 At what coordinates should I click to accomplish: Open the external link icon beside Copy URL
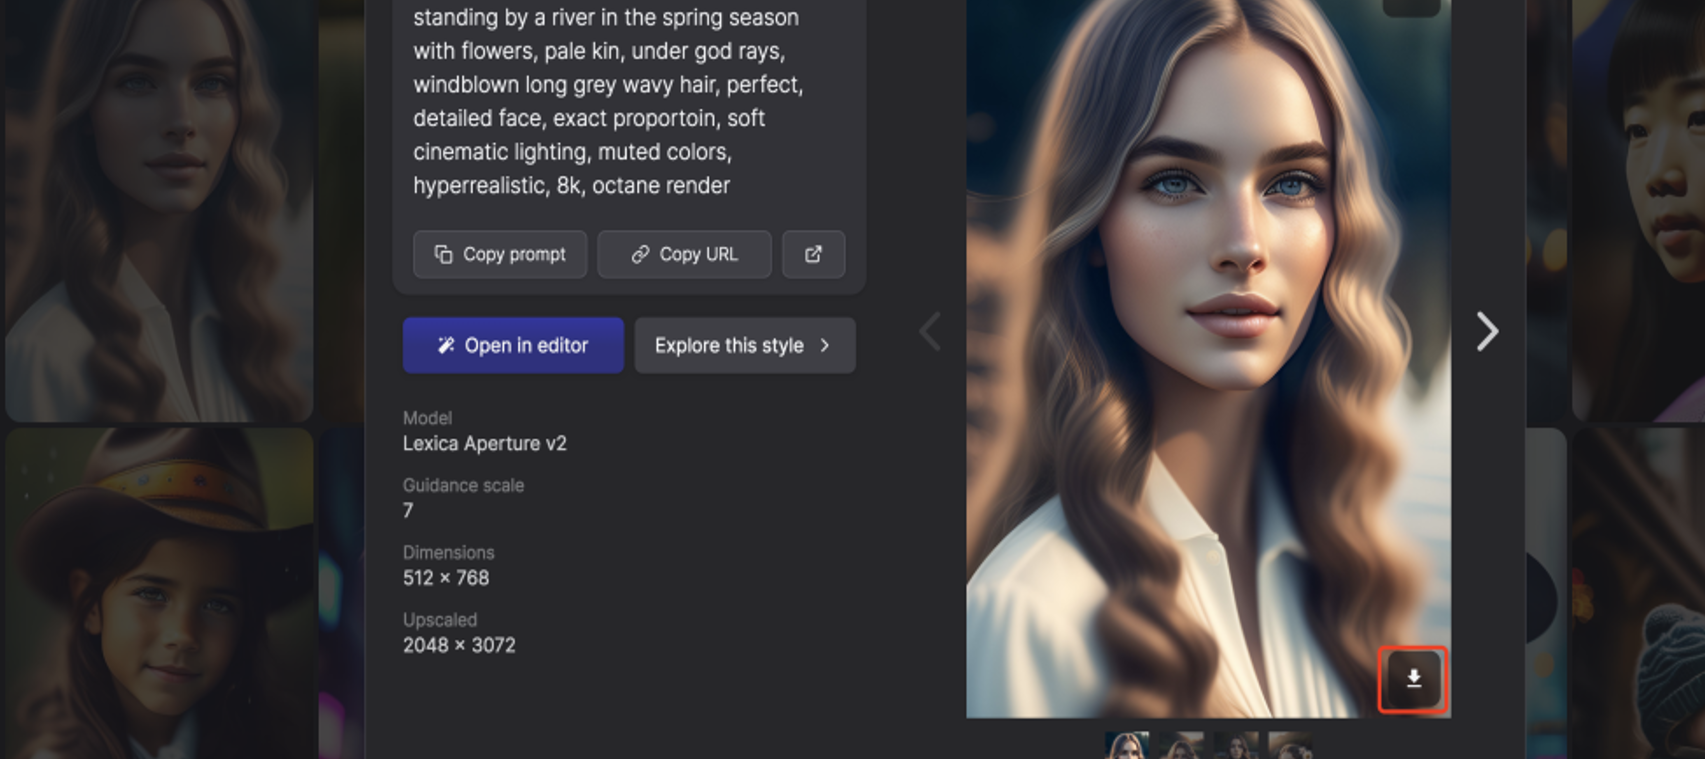tap(813, 254)
